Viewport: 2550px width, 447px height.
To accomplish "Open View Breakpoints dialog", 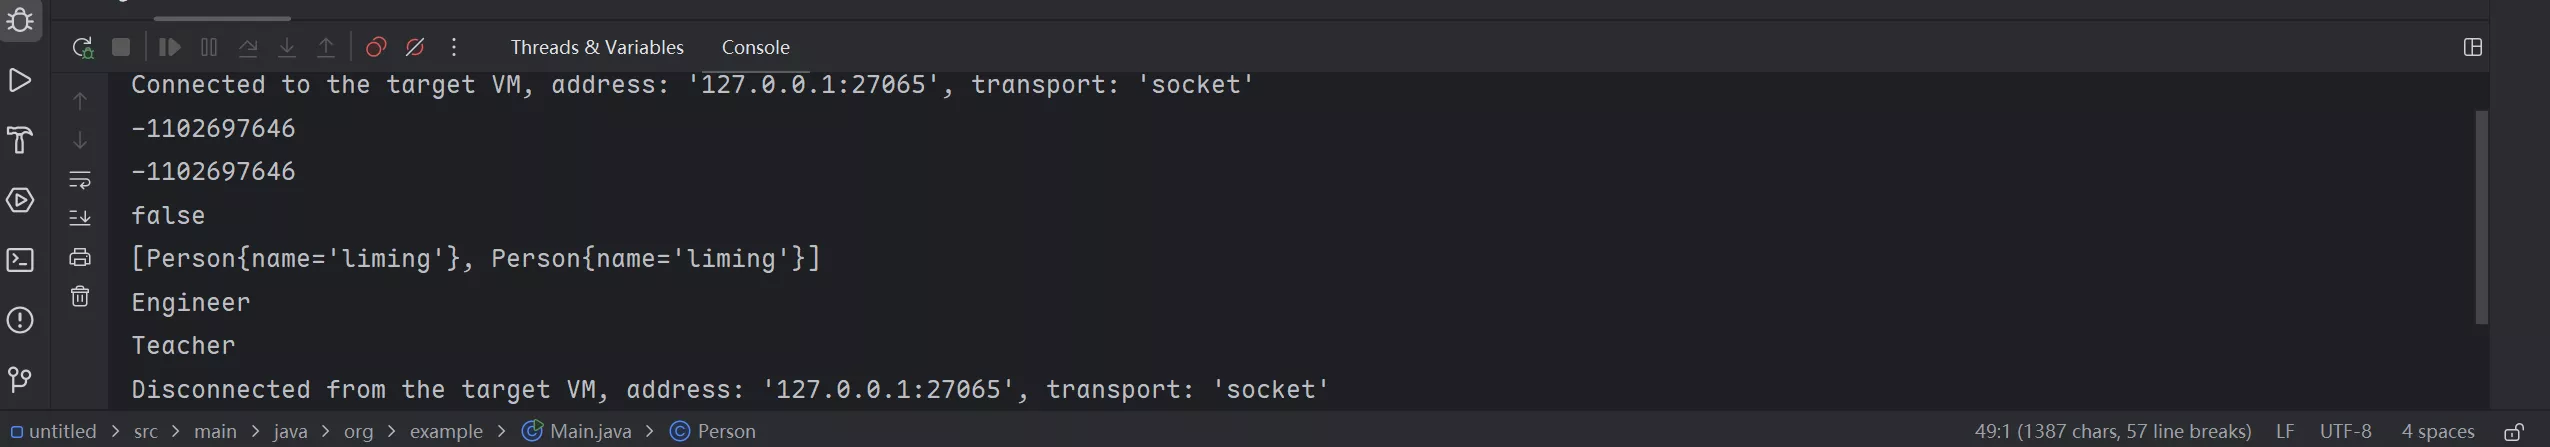I will pos(376,47).
